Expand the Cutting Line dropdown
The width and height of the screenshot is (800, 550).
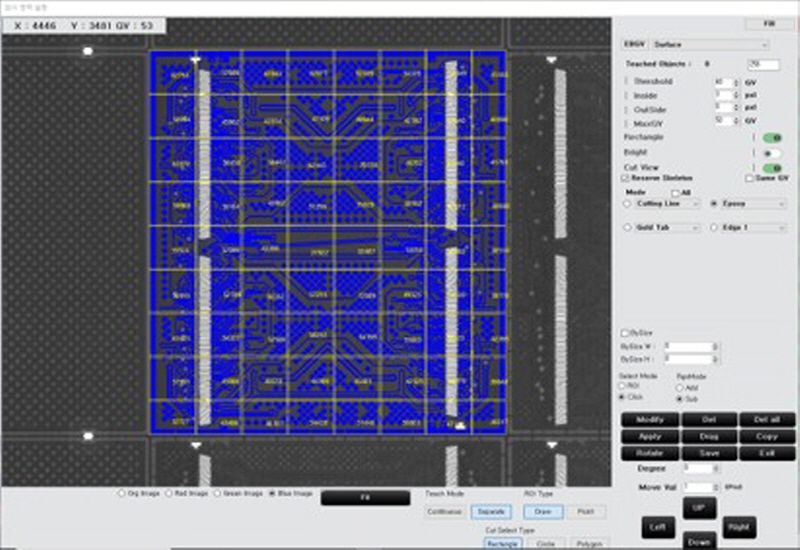[x=666, y=204]
